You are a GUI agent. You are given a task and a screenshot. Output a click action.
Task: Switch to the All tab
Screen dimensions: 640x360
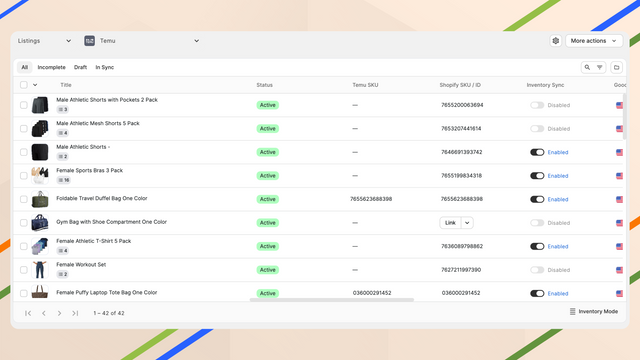tap(24, 67)
